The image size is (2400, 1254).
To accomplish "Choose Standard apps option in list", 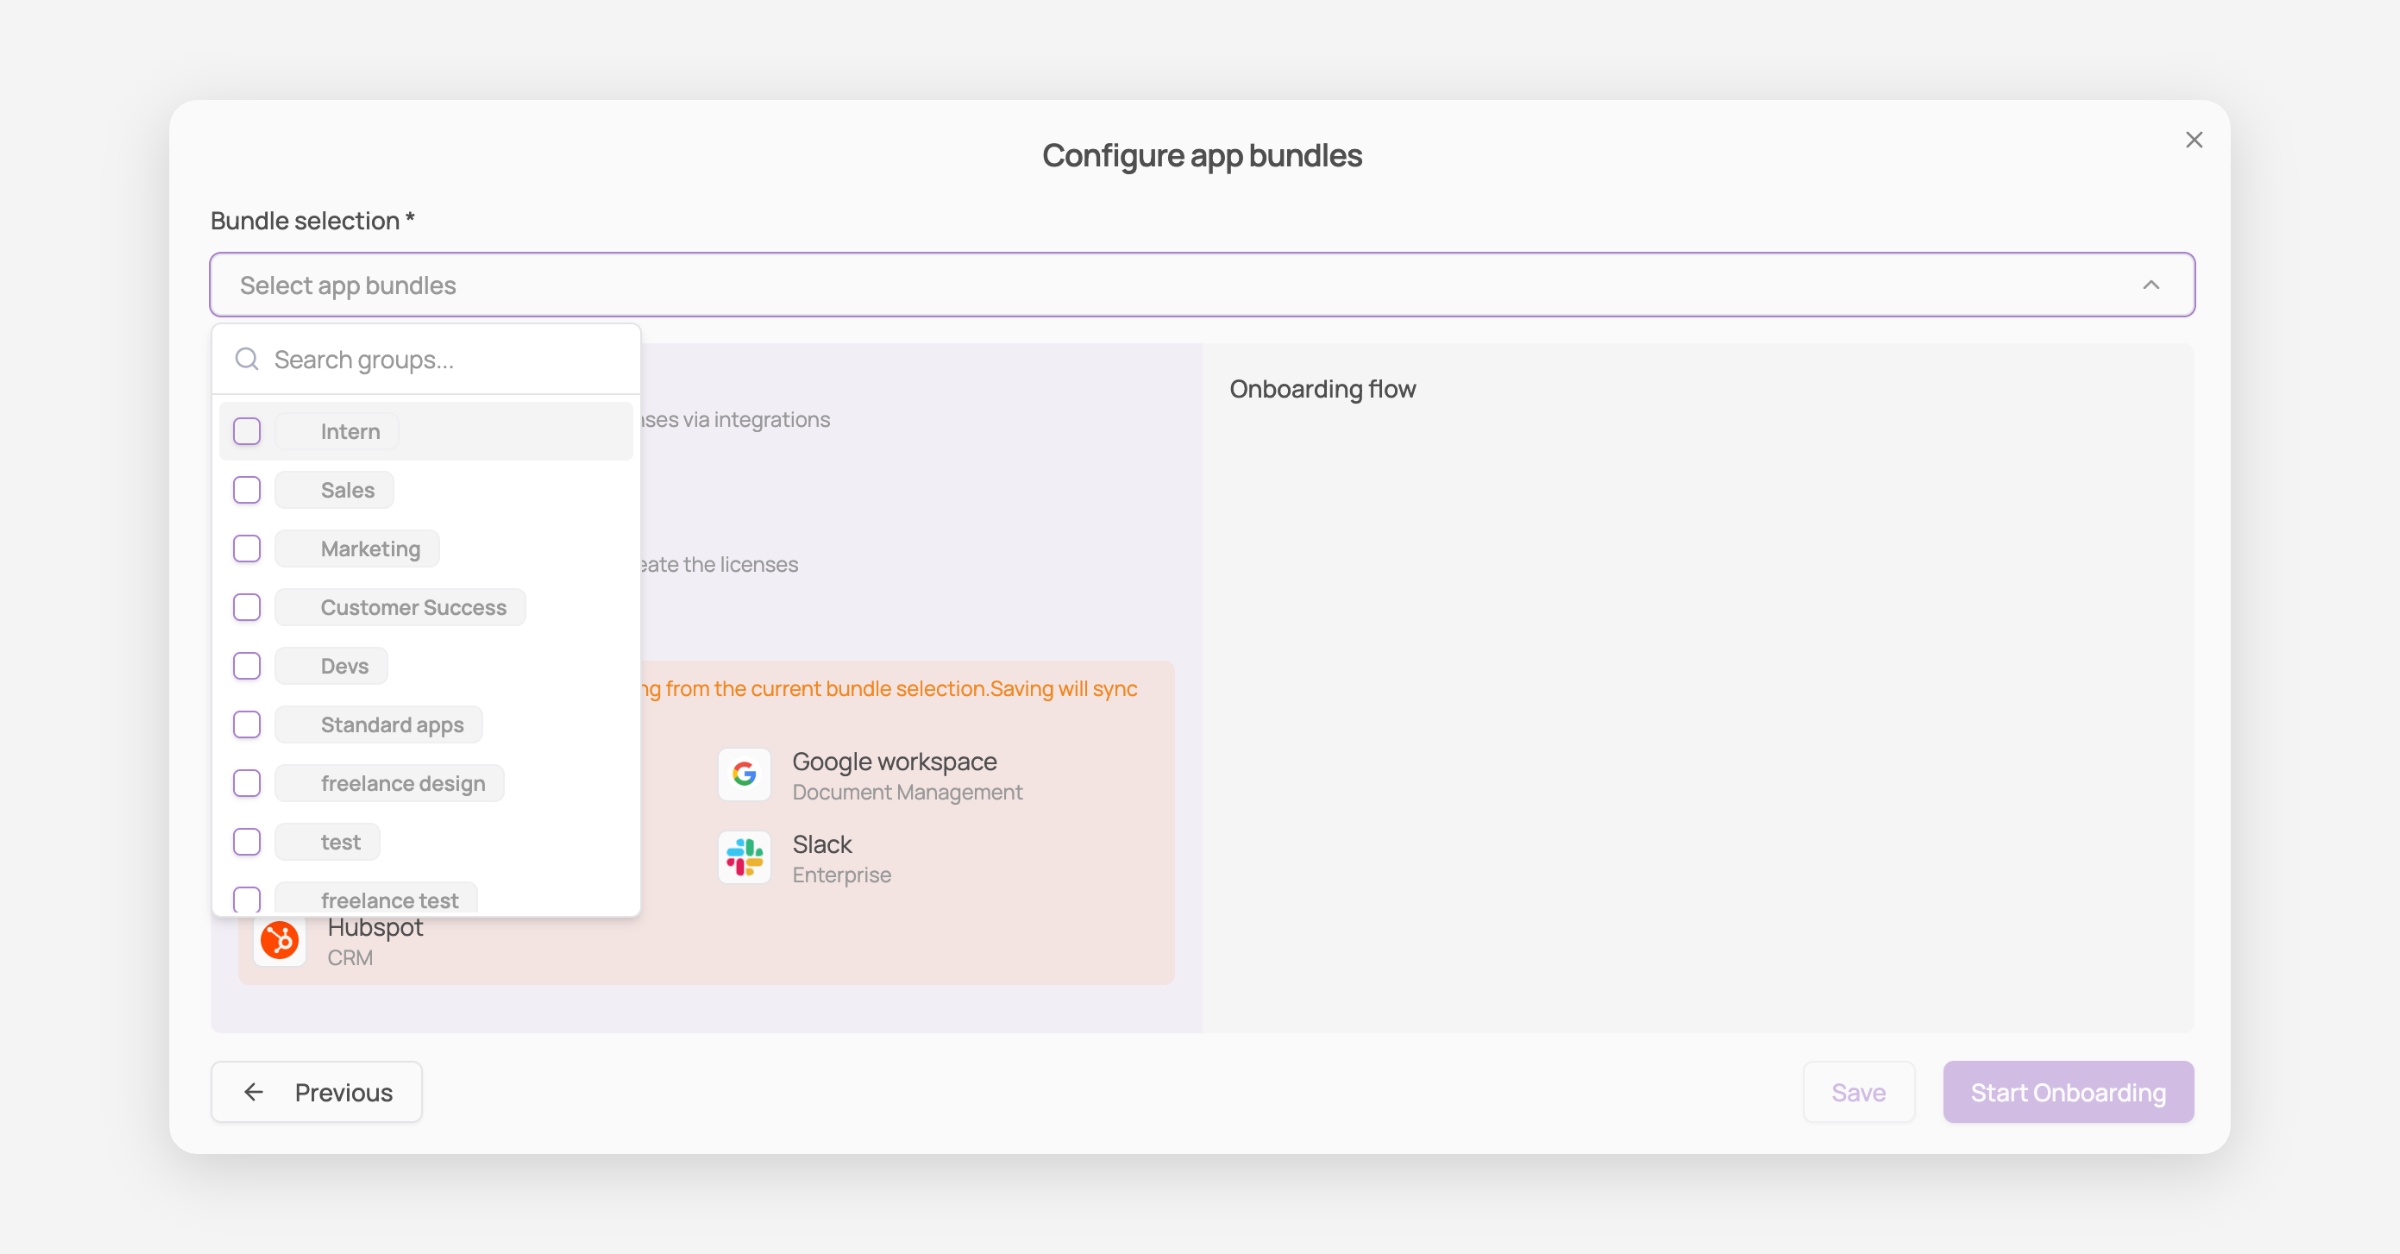I will click(x=392, y=725).
